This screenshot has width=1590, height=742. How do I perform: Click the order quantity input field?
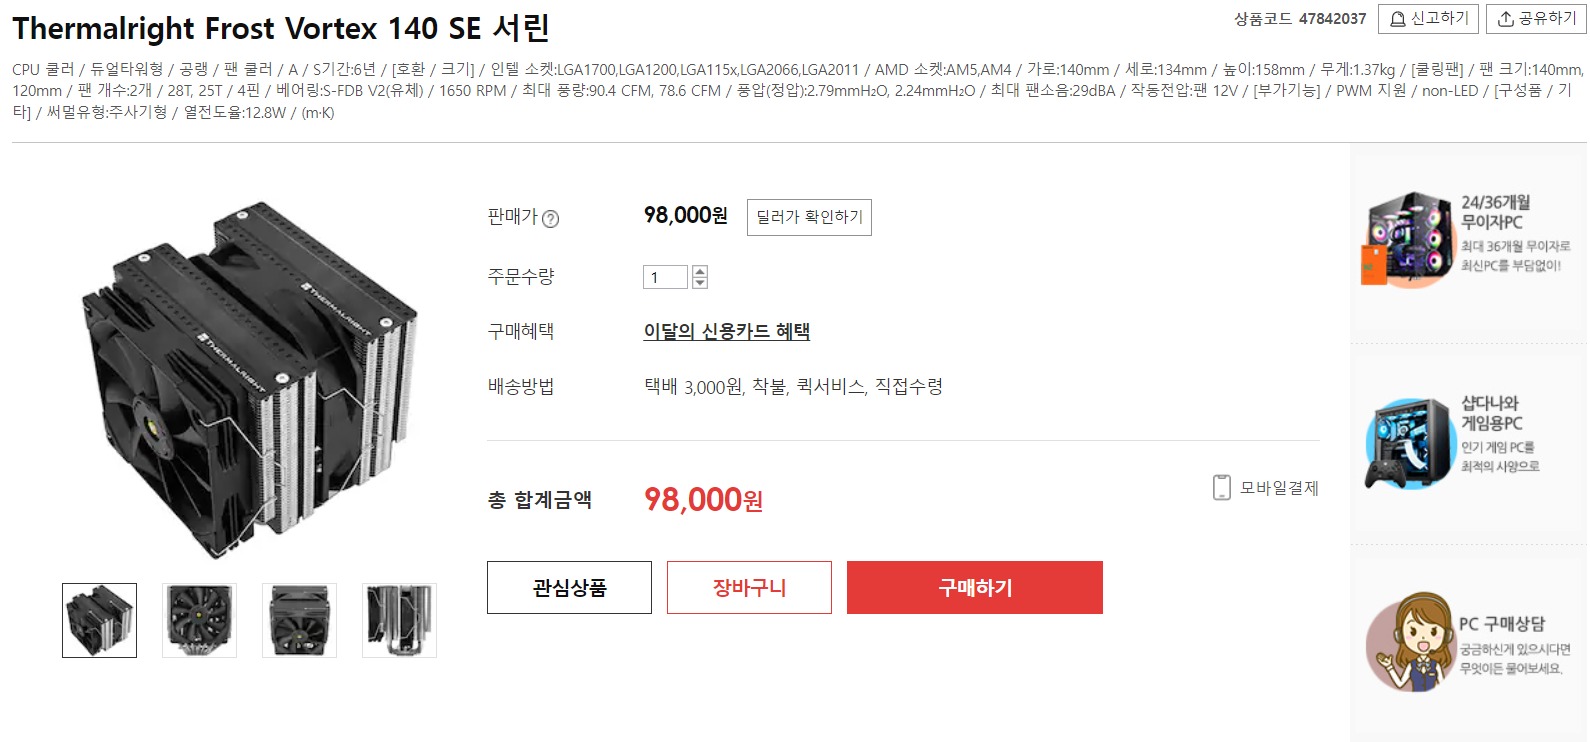pyautogui.click(x=665, y=277)
